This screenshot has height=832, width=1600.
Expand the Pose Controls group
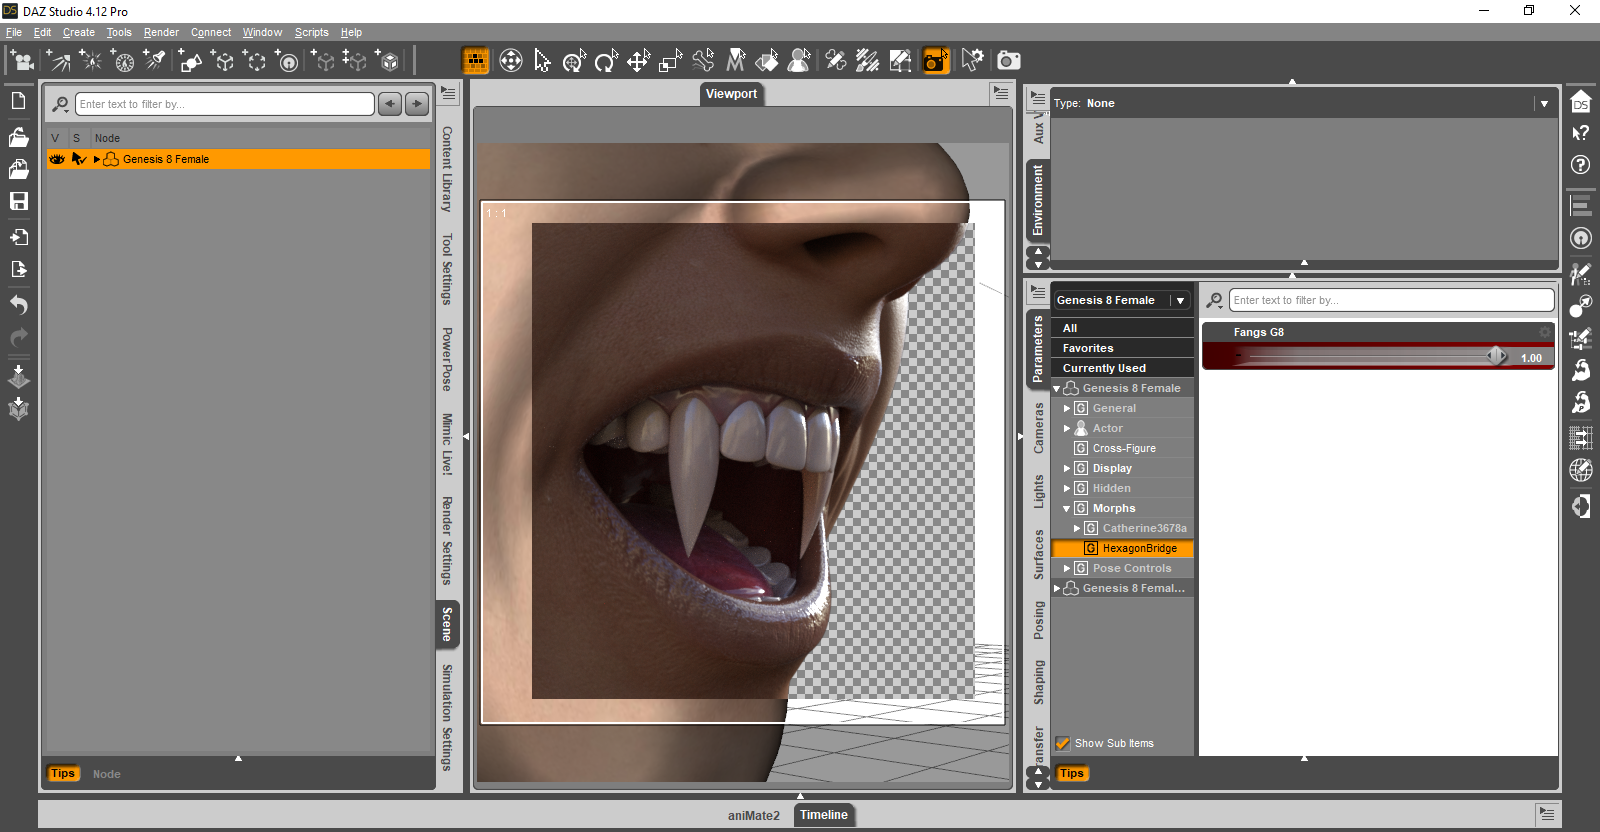pos(1067,568)
